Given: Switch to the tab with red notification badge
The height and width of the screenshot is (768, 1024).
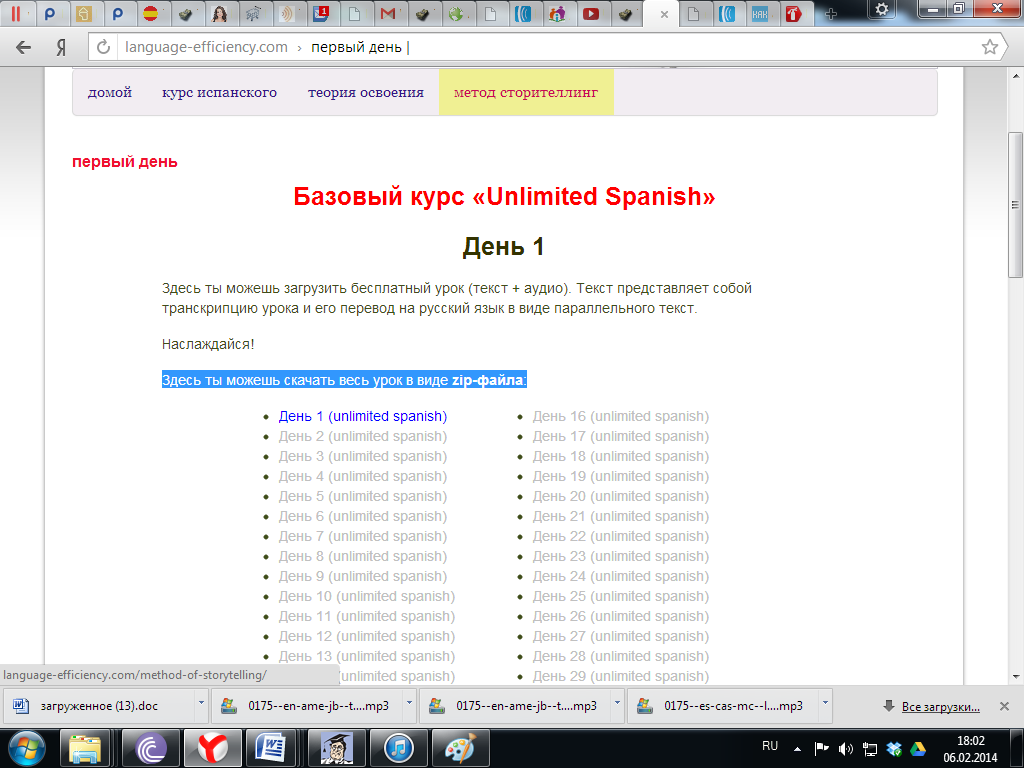Looking at the screenshot, I should point(321,13).
